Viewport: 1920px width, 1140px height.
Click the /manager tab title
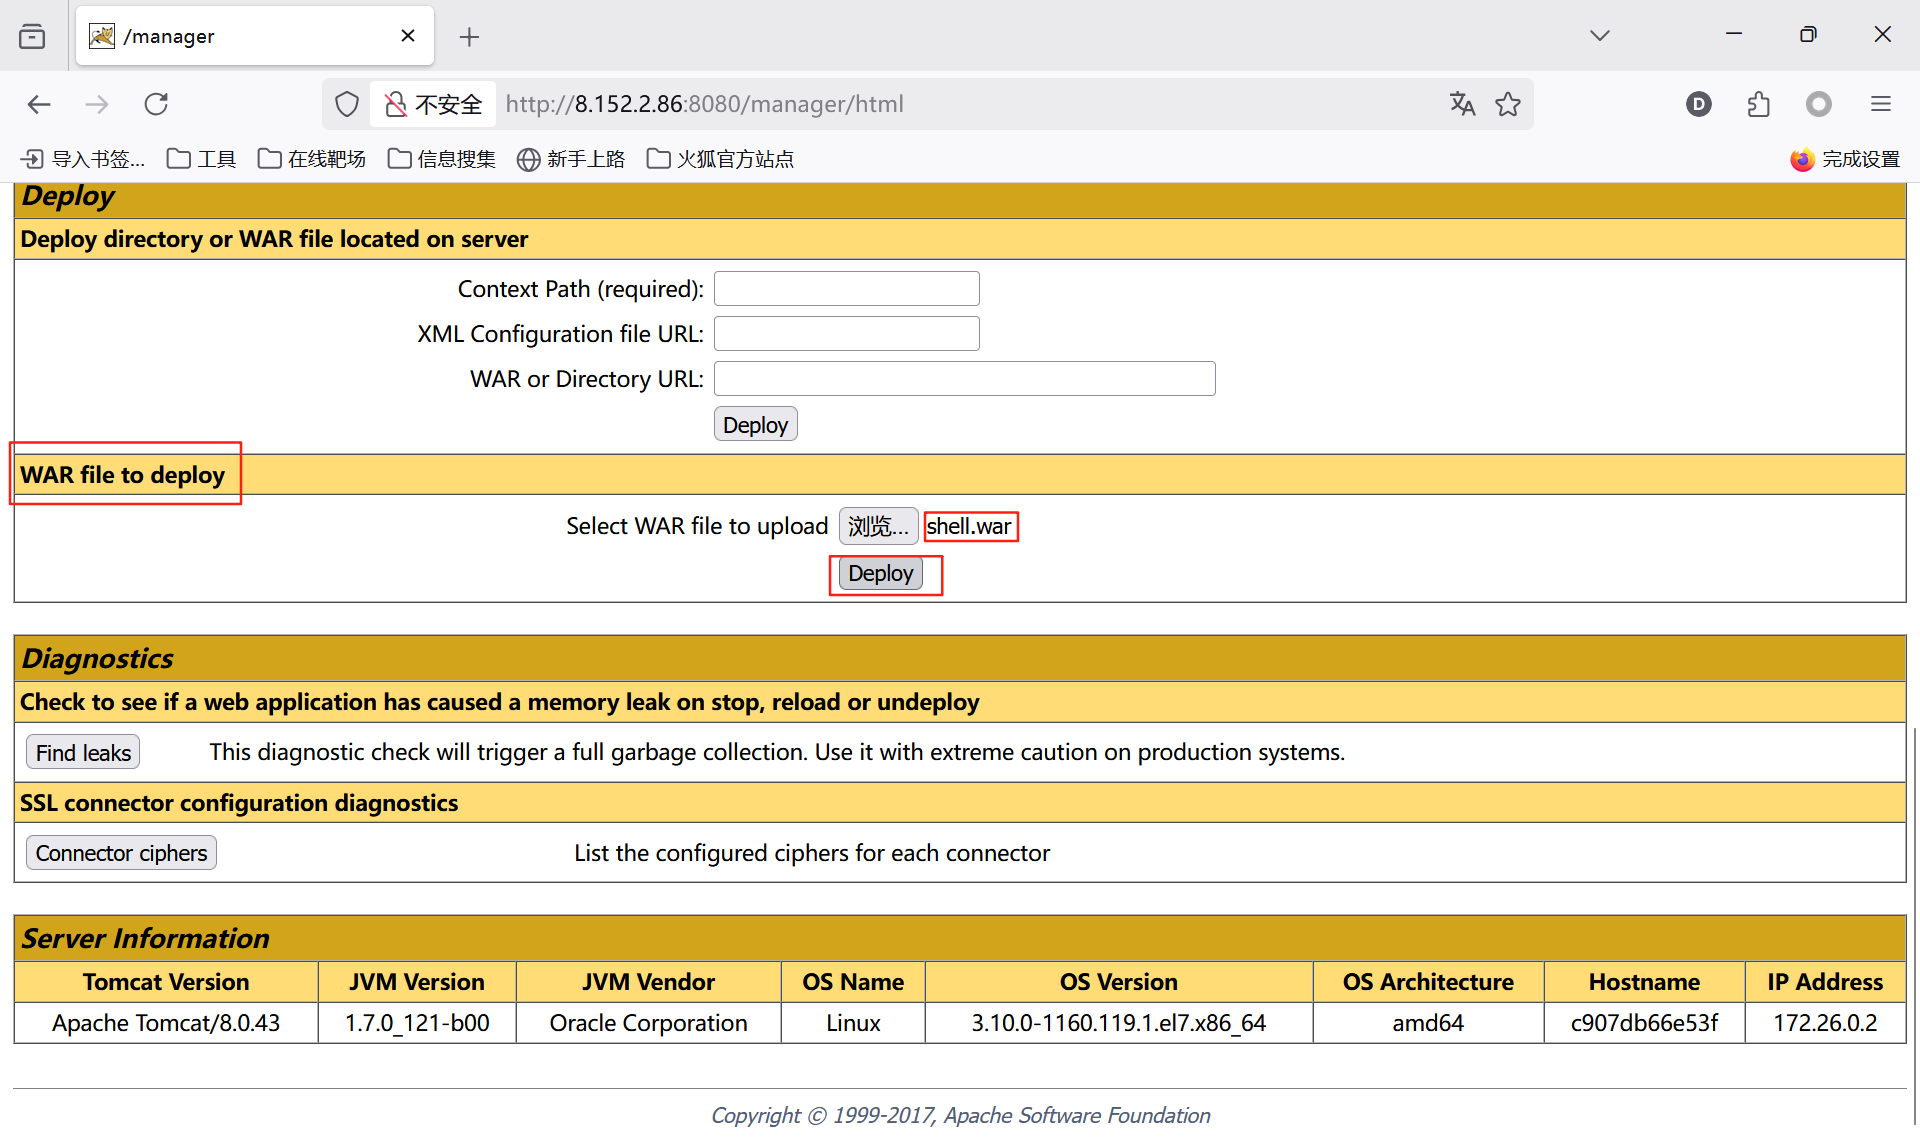(x=169, y=37)
